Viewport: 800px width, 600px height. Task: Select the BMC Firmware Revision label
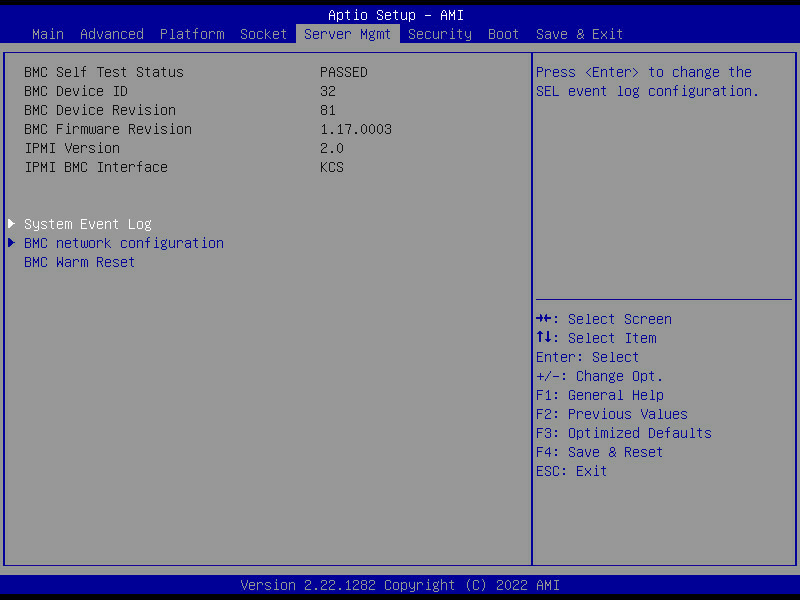[x=108, y=129]
